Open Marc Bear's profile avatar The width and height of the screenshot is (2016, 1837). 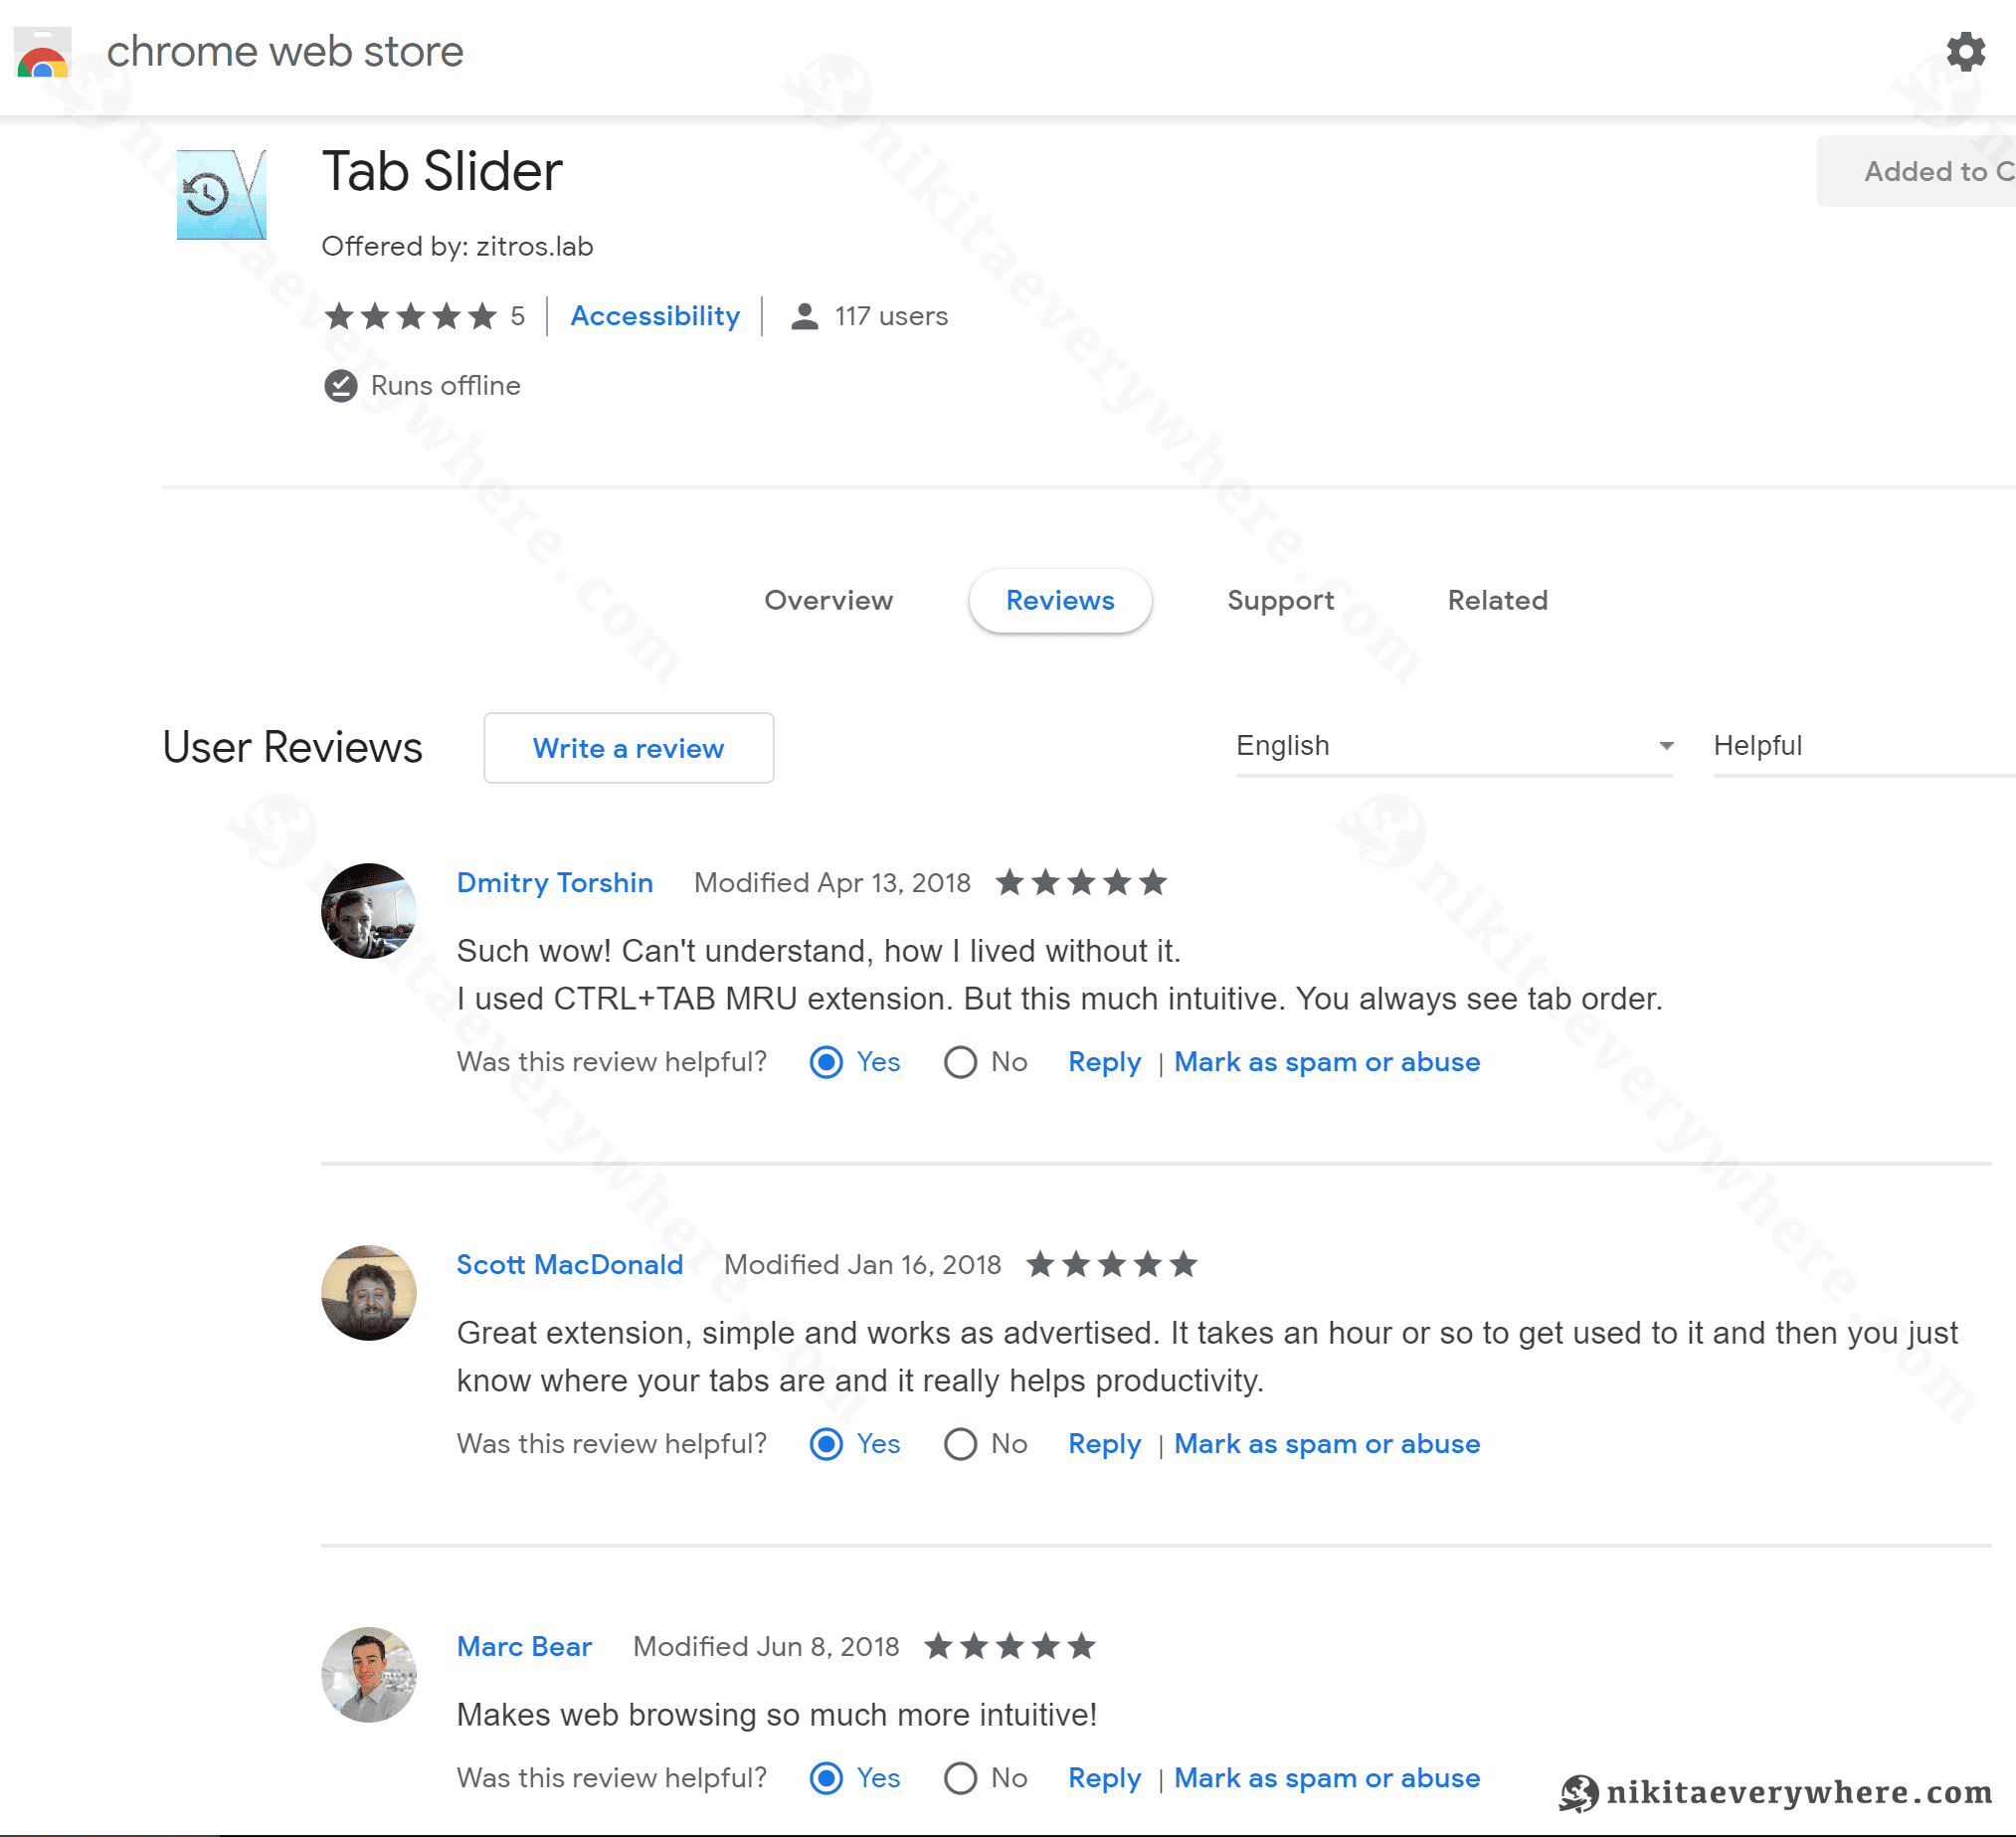[x=368, y=1675]
